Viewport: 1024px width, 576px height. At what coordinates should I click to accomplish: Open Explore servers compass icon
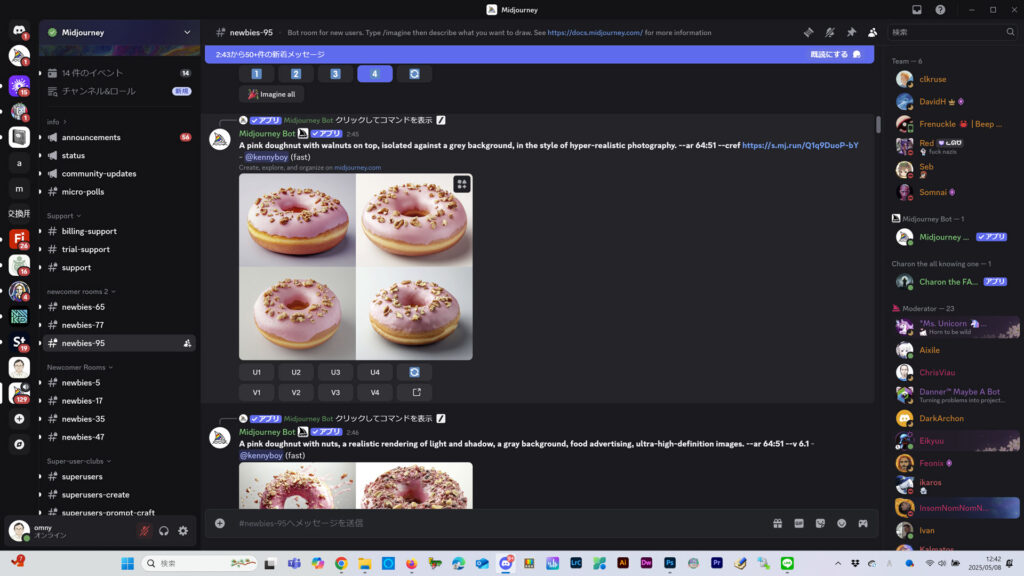pyautogui.click(x=19, y=444)
